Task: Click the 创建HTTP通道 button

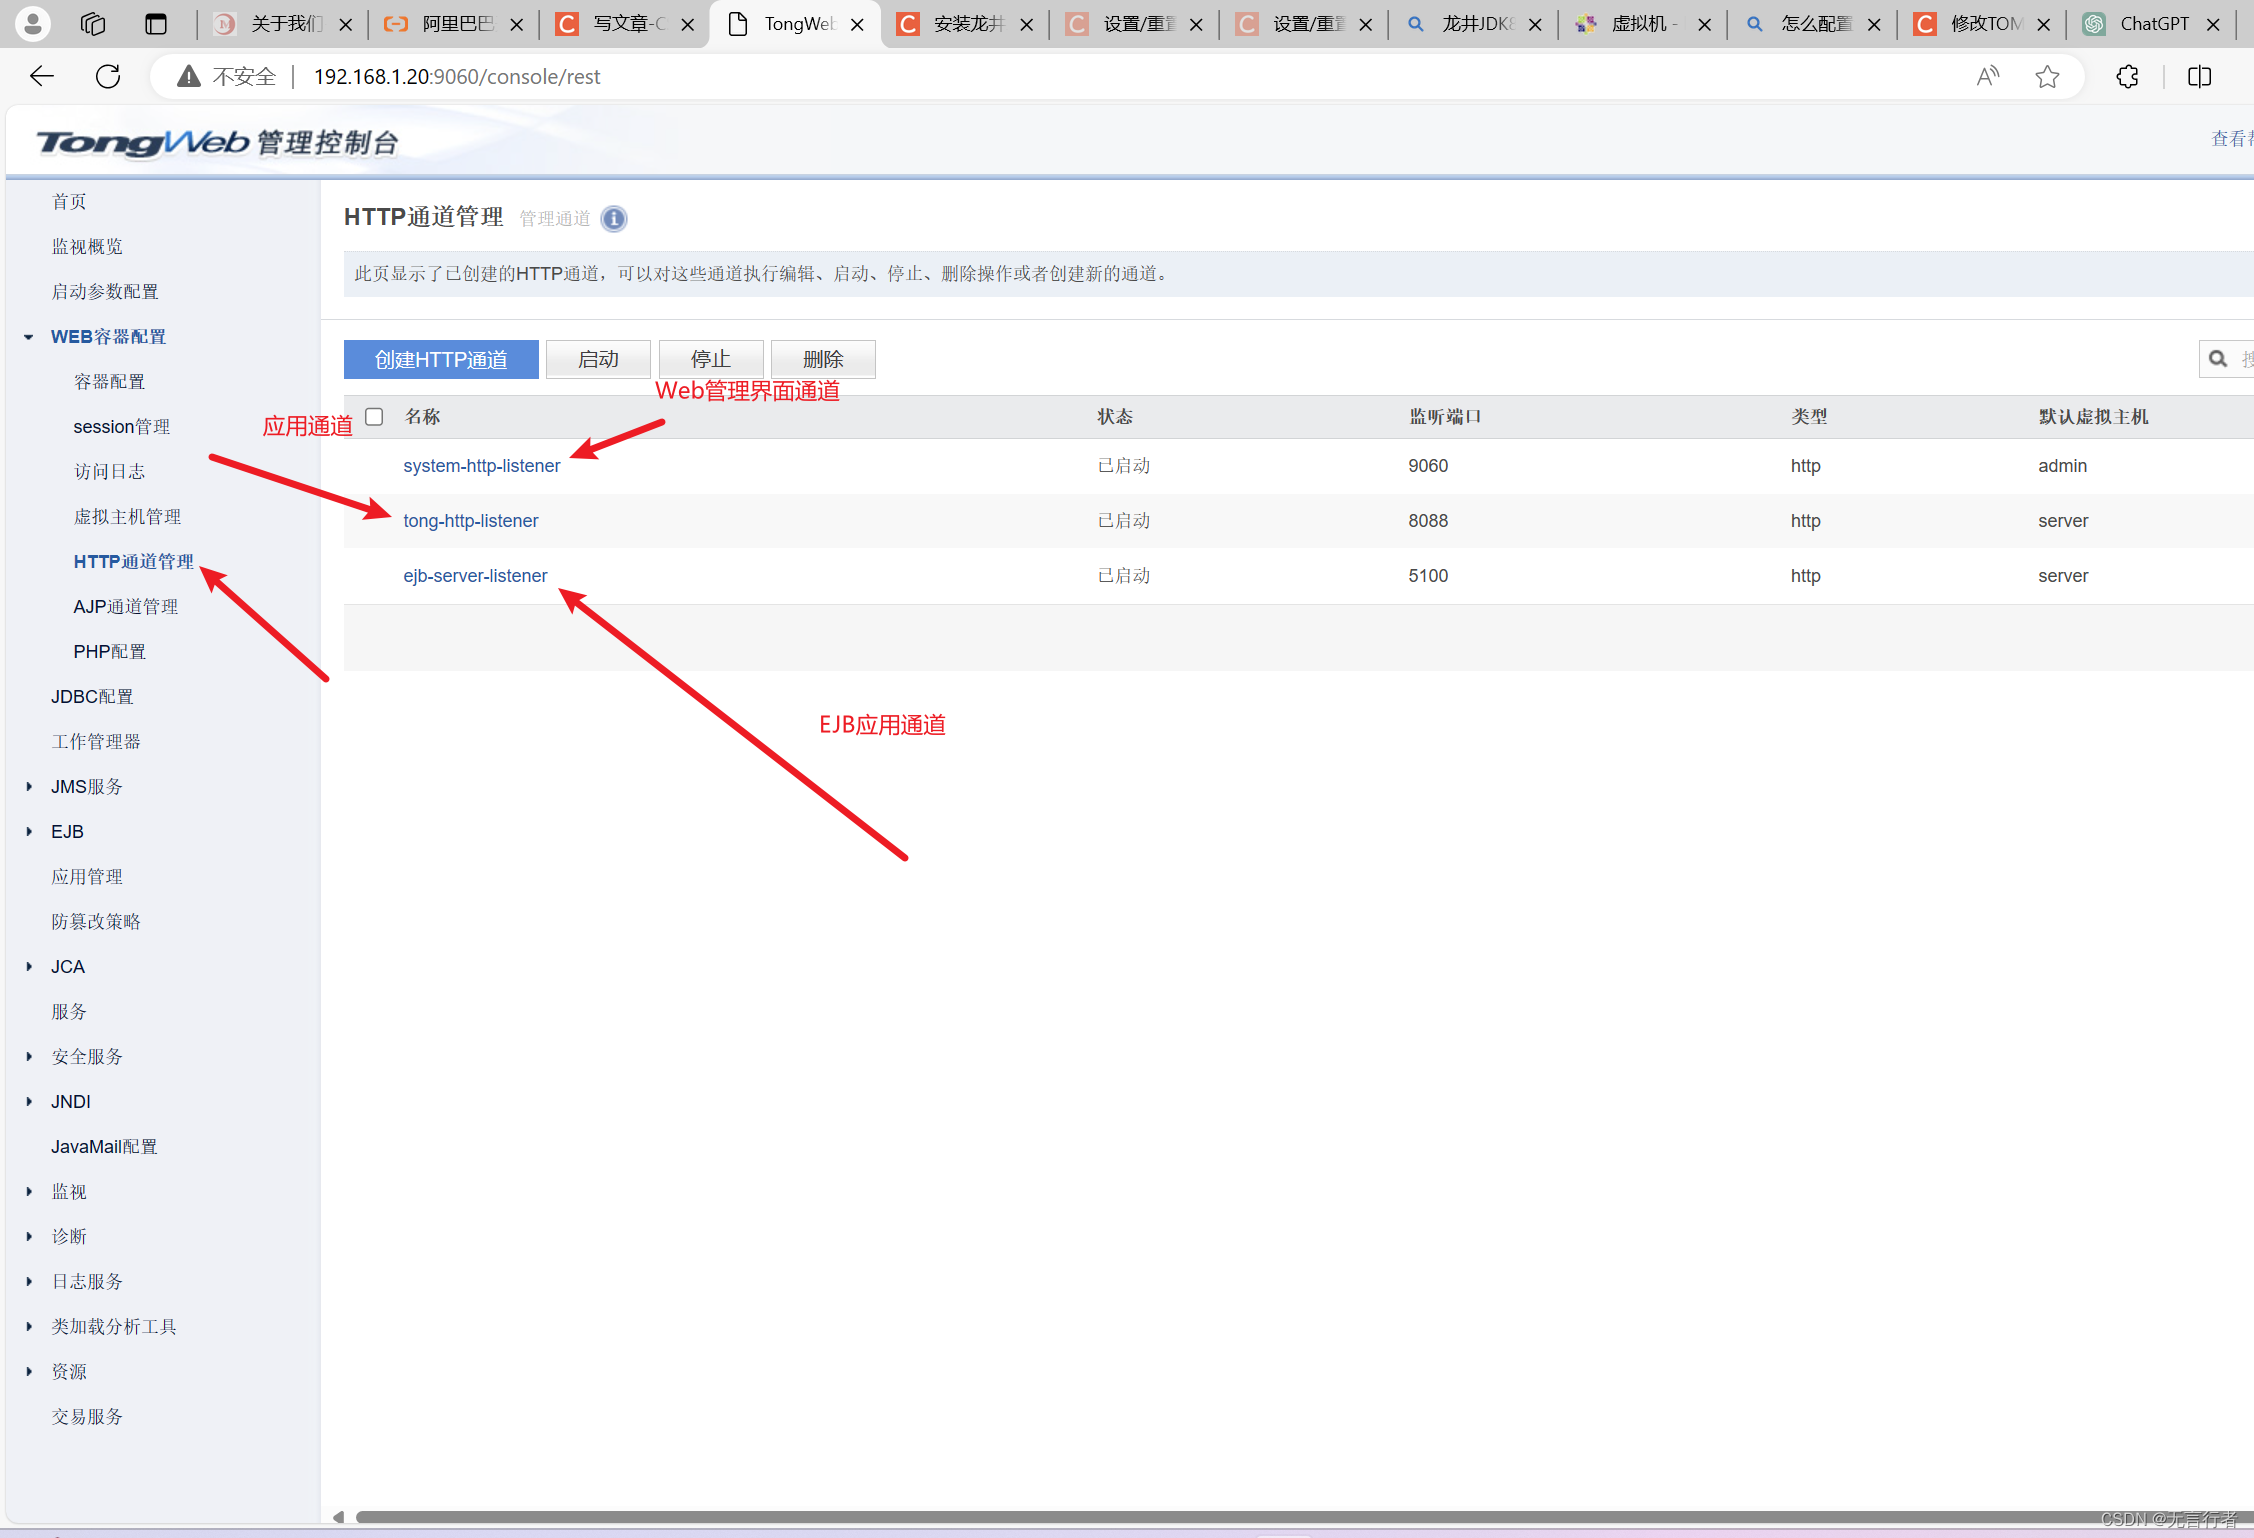Action: [441, 360]
